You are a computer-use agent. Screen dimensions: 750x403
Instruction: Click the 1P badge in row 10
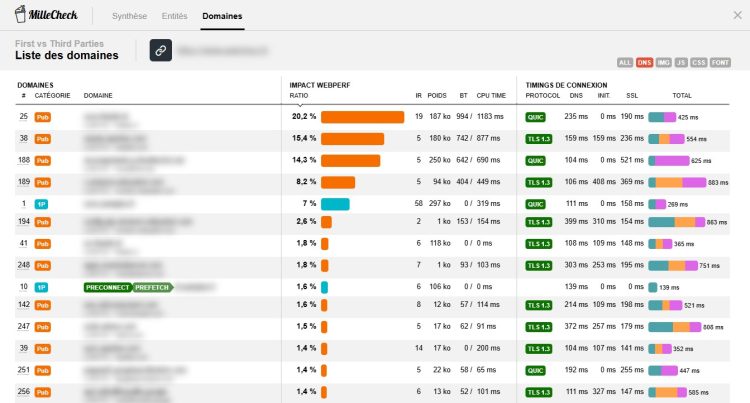point(41,287)
